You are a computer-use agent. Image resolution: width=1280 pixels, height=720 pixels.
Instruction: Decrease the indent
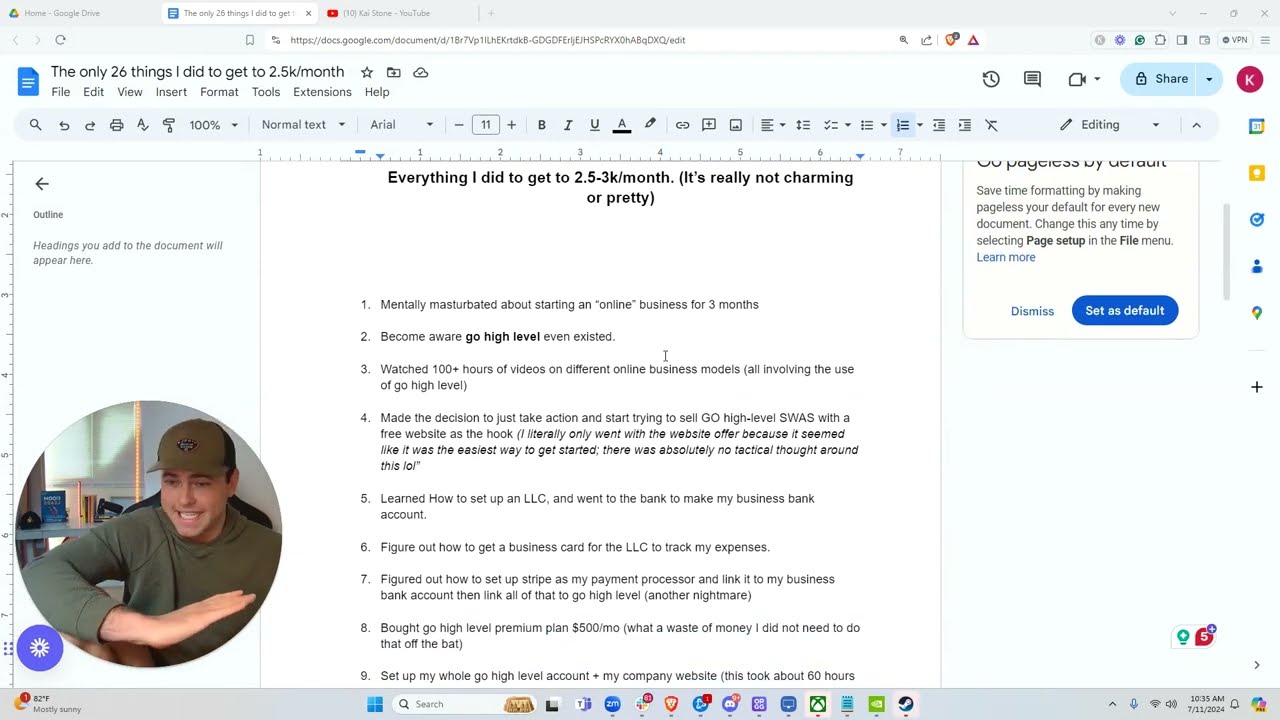(939, 125)
